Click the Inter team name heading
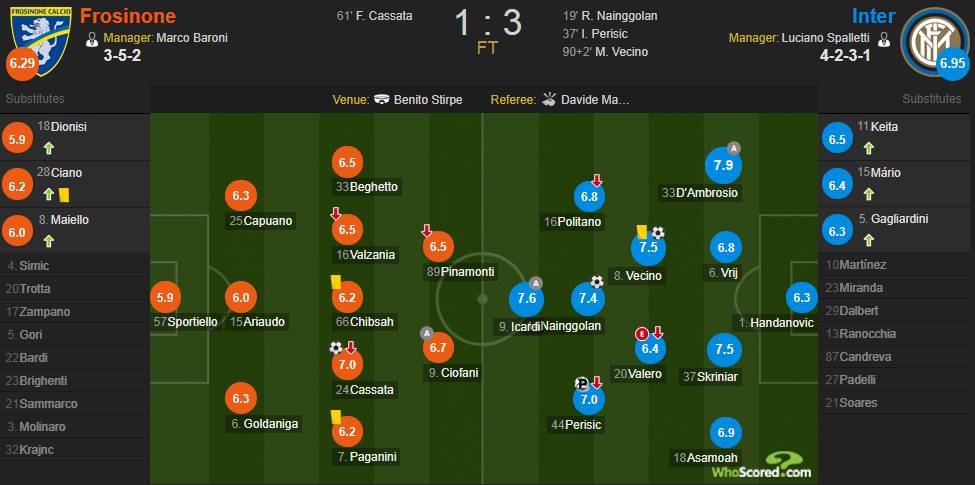The image size is (975, 485). (874, 16)
